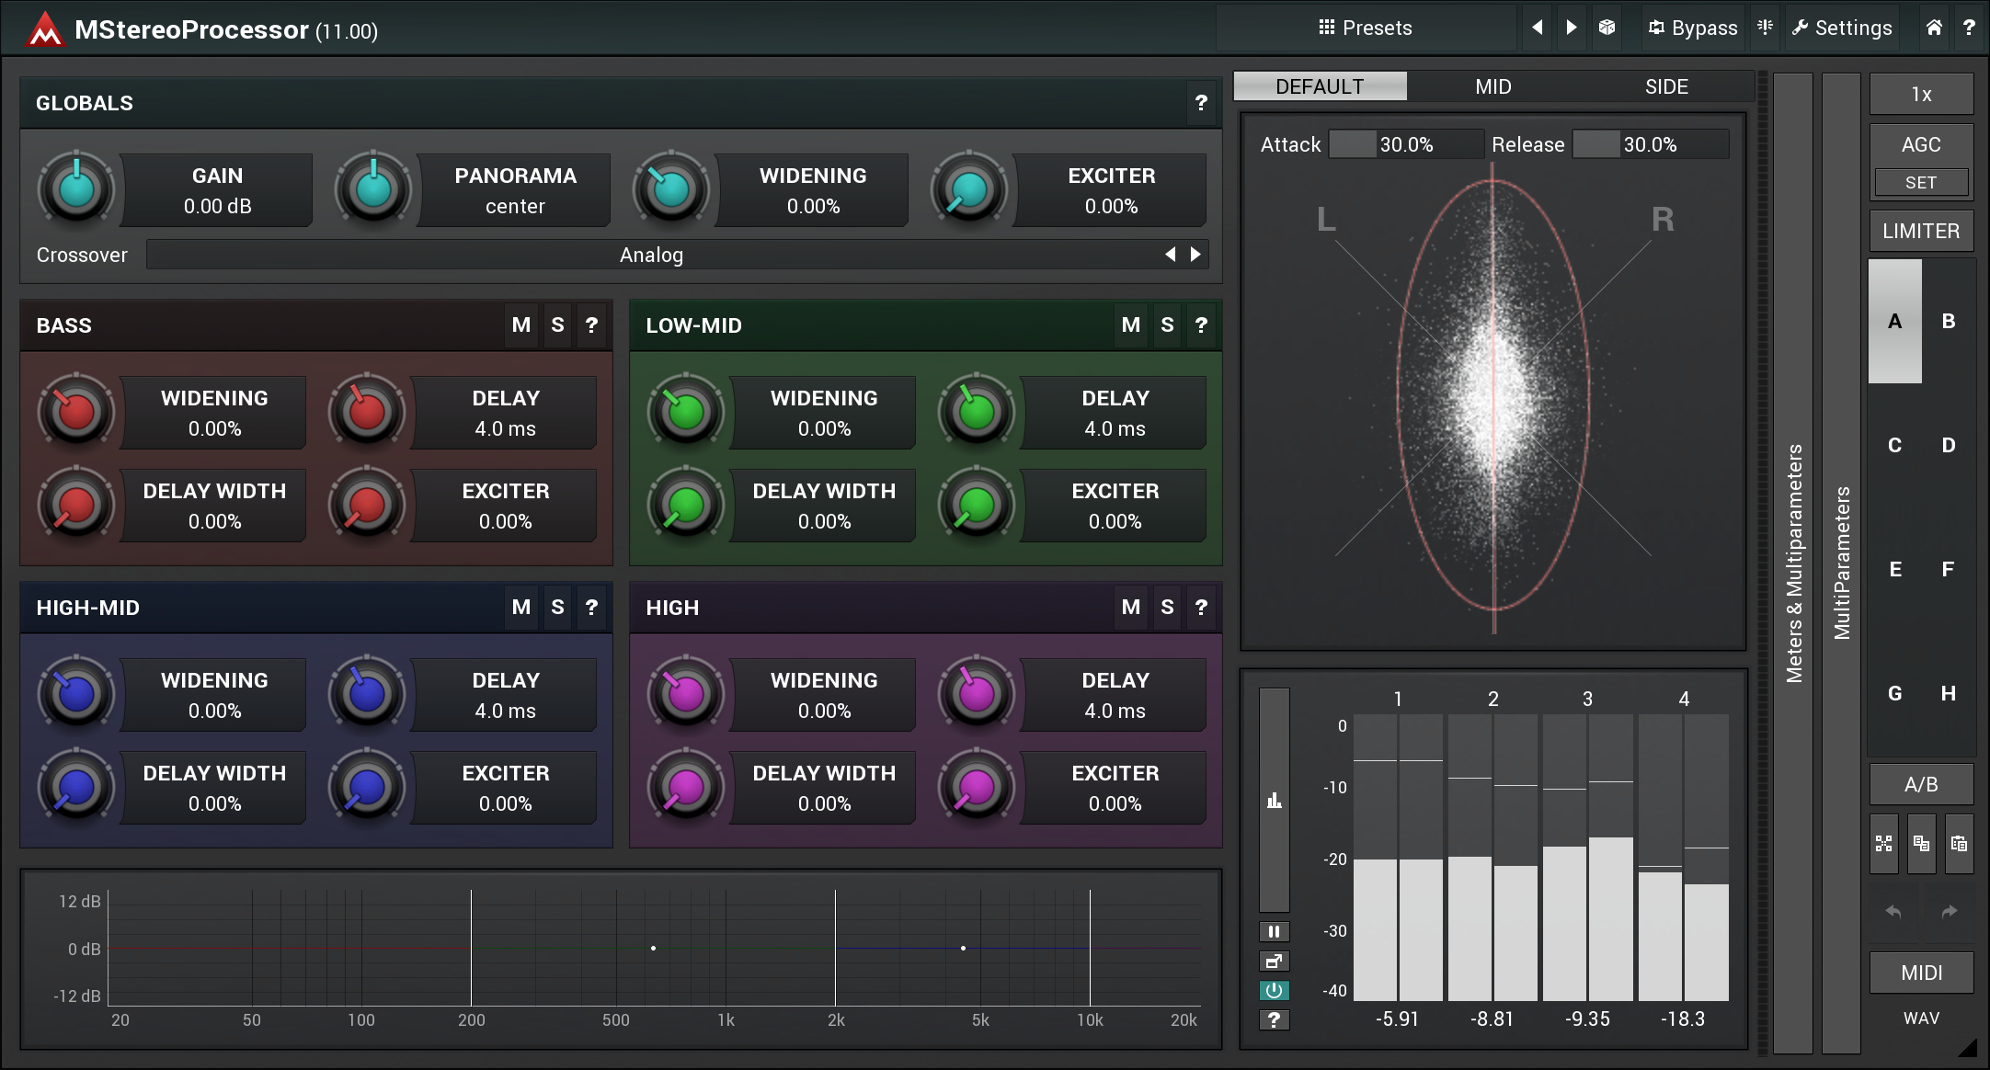The height and width of the screenshot is (1070, 1990).
Task: Select previous Crossover type arrow
Action: click(1170, 255)
